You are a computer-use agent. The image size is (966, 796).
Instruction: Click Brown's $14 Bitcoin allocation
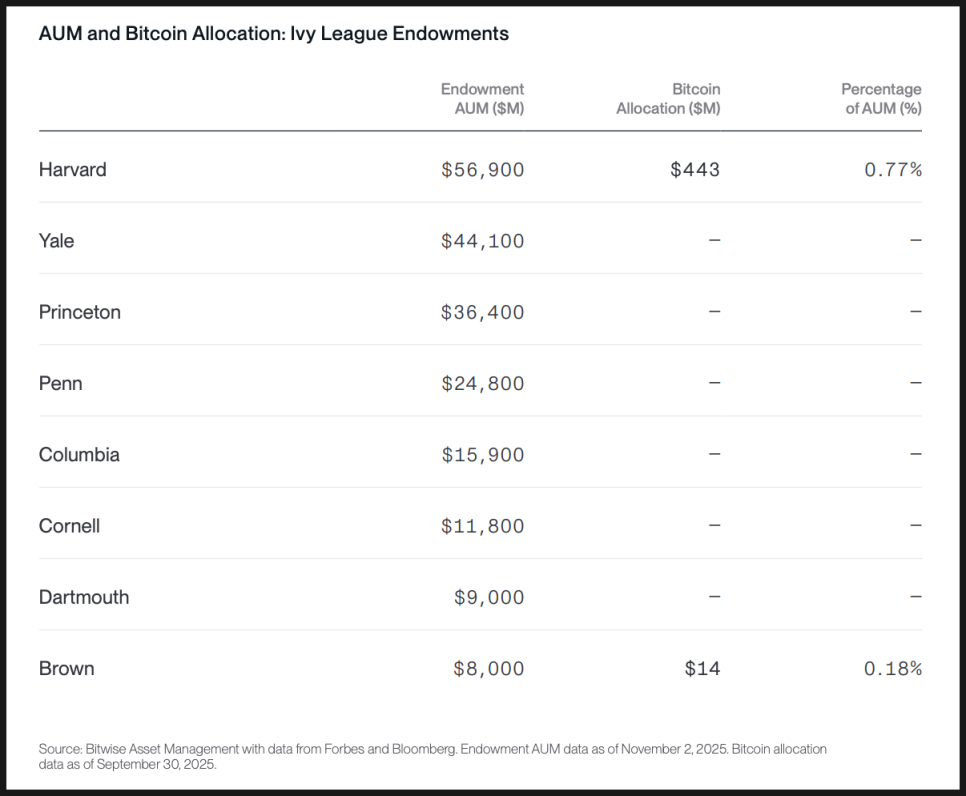click(x=702, y=668)
